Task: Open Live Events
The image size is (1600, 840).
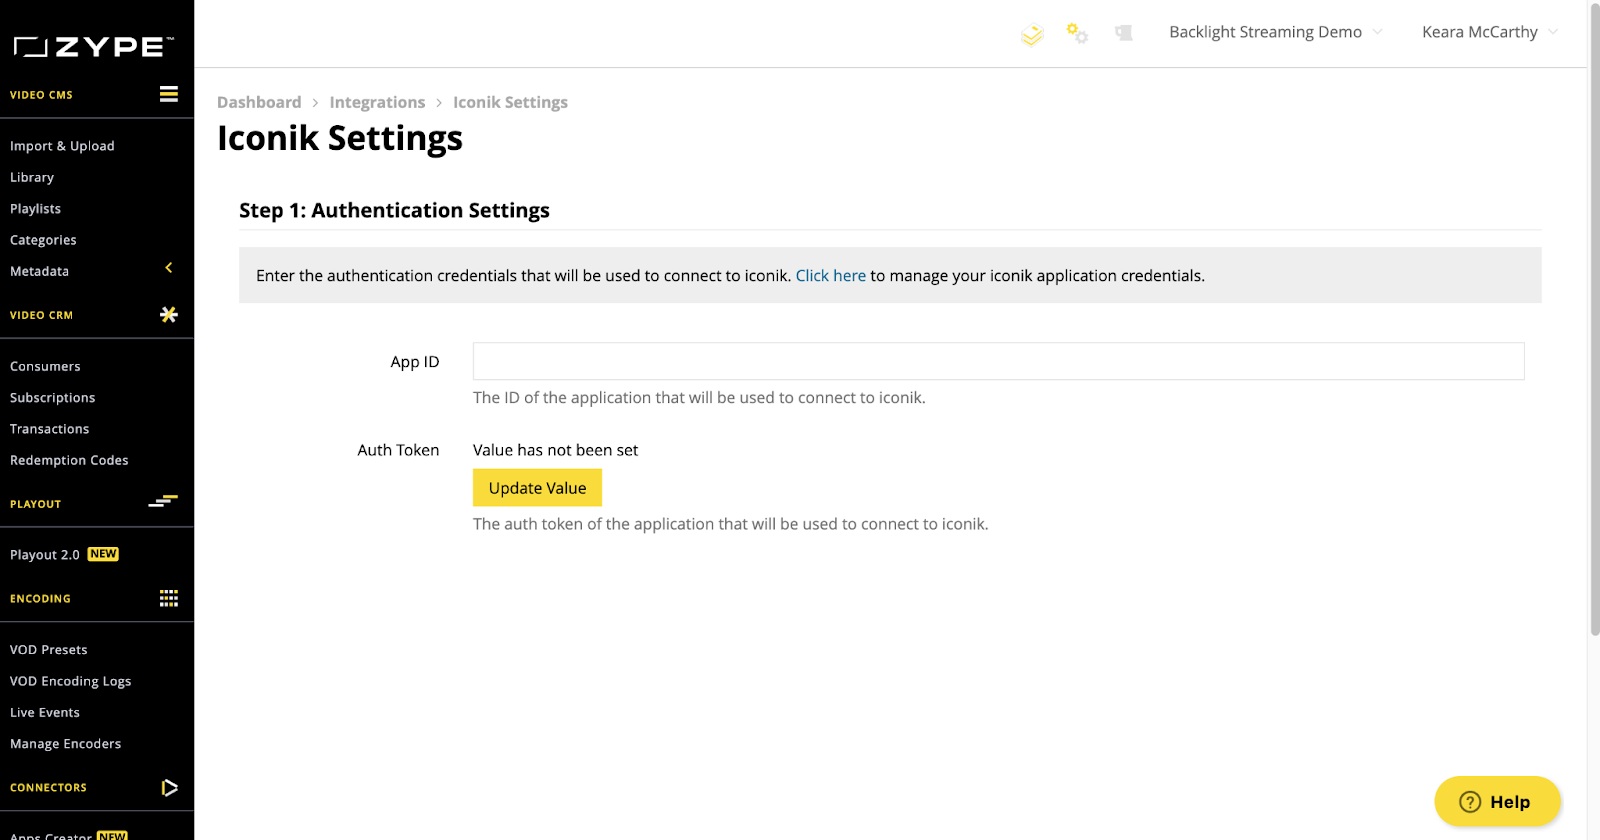Action: 45,712
